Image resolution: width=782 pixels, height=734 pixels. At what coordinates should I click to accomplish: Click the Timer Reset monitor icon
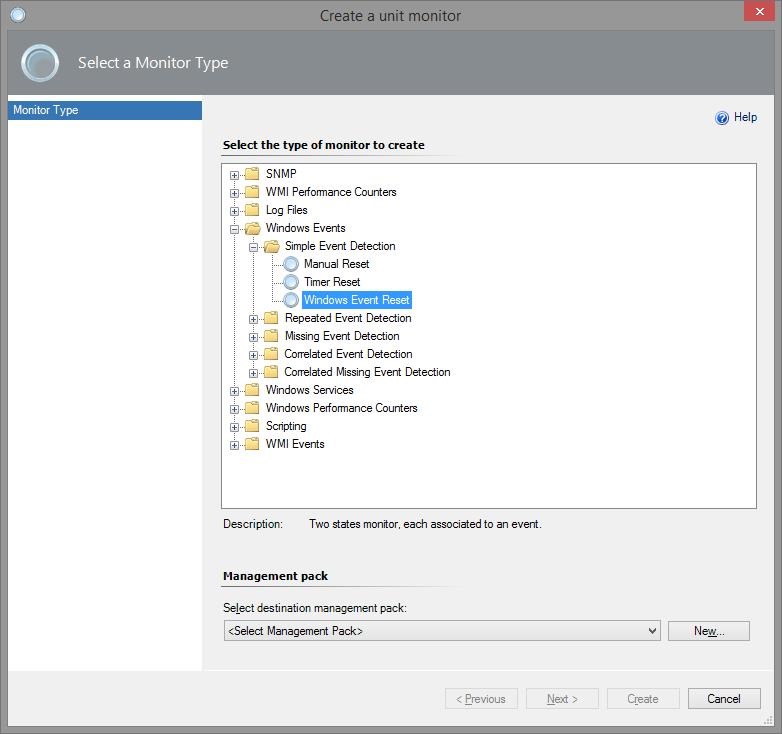(291, 282)
